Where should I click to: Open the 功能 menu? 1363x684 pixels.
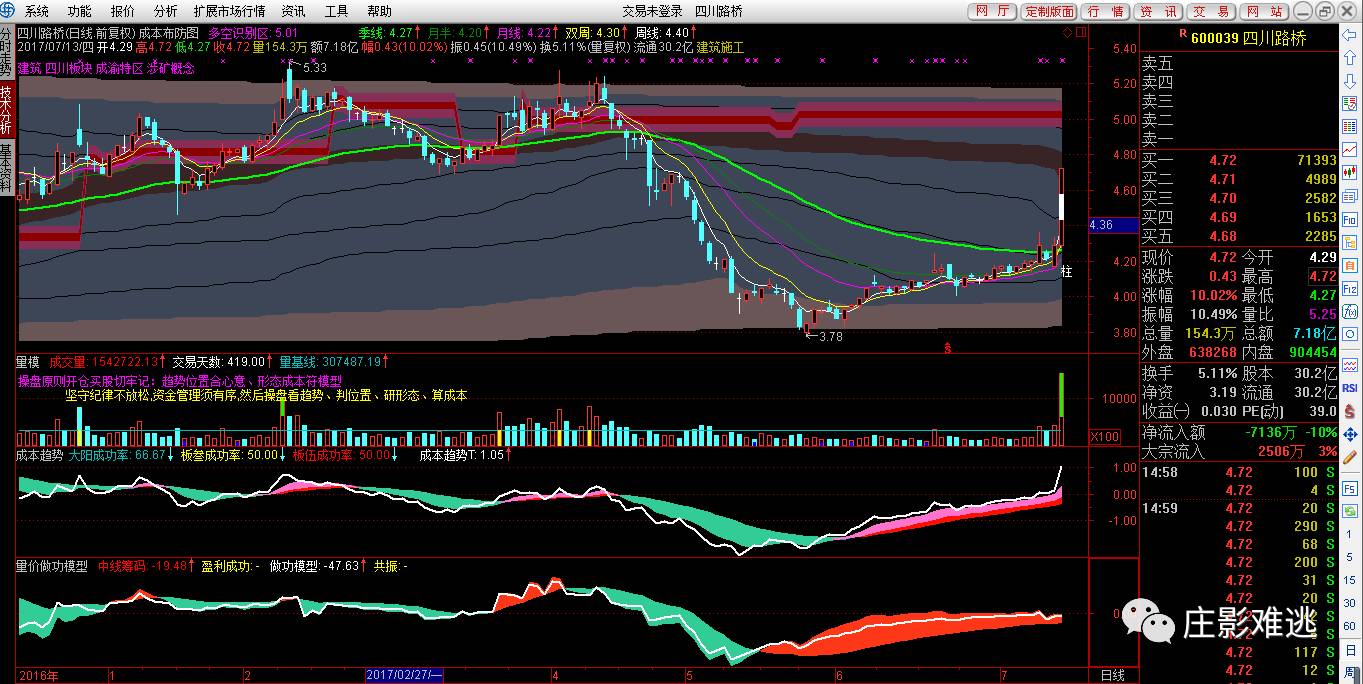(79, 11)
